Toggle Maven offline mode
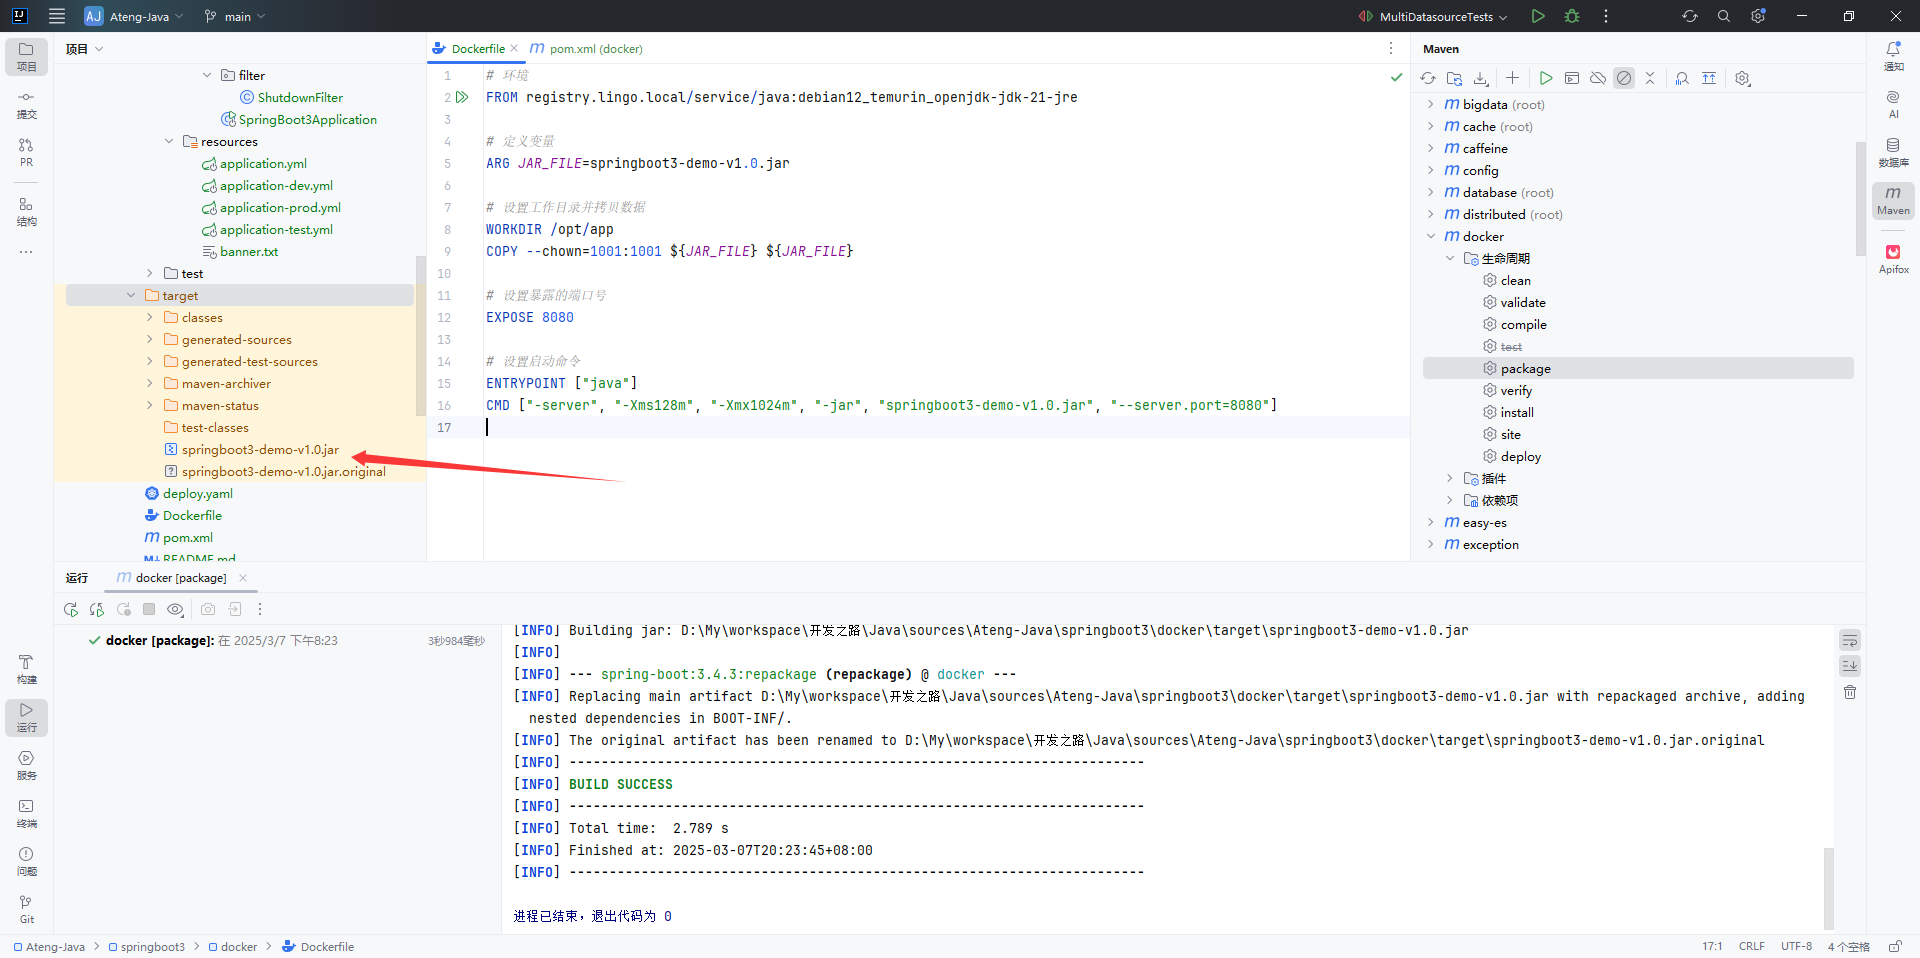The height and width of the screenshot is (958, 1920). (x=1598, y=78)
